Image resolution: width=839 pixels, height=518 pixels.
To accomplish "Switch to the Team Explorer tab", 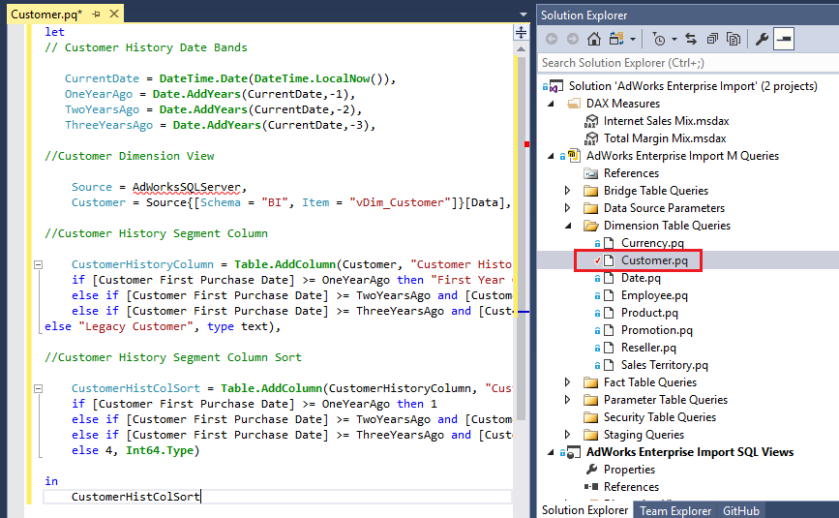I will click(x=675, y=510).
